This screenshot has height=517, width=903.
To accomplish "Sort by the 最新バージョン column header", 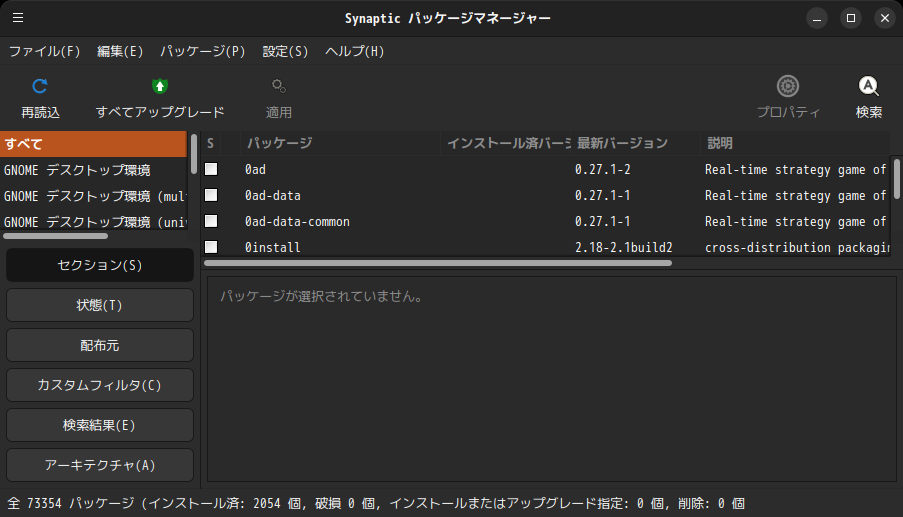I will tap(635, 143).
